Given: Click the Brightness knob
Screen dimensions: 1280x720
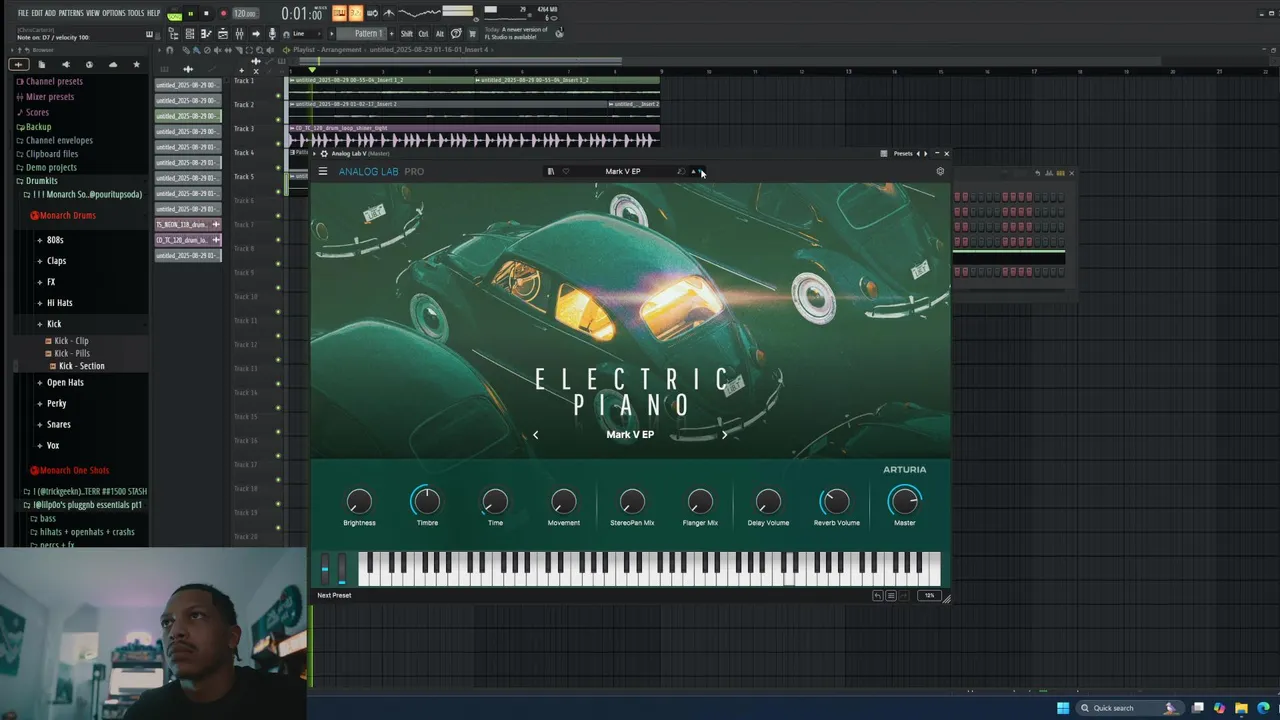Looking at the screenshot, I should point(359,502).
